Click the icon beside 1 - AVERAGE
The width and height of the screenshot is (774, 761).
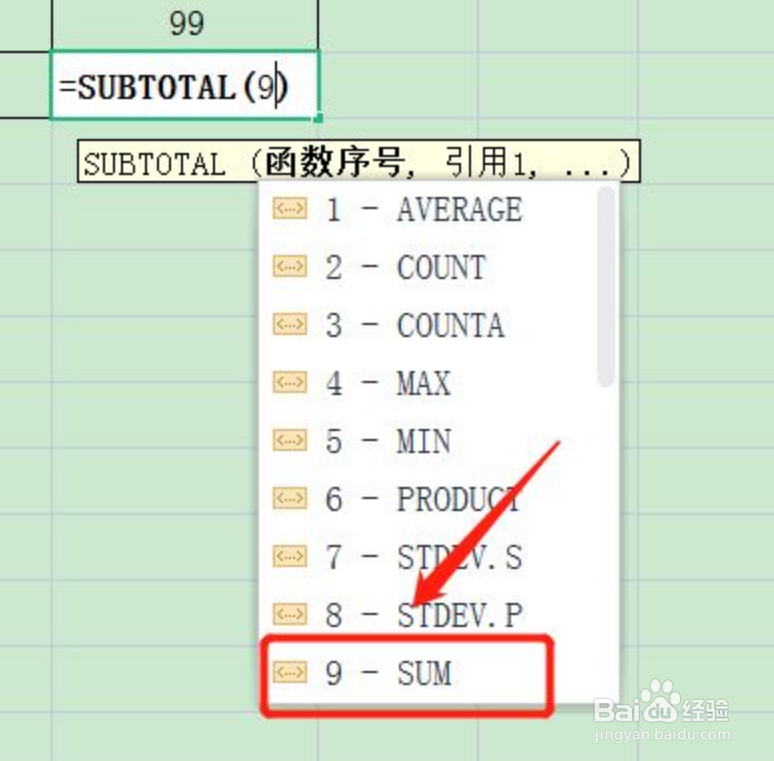pyautogui.click(x=290, y=209)
